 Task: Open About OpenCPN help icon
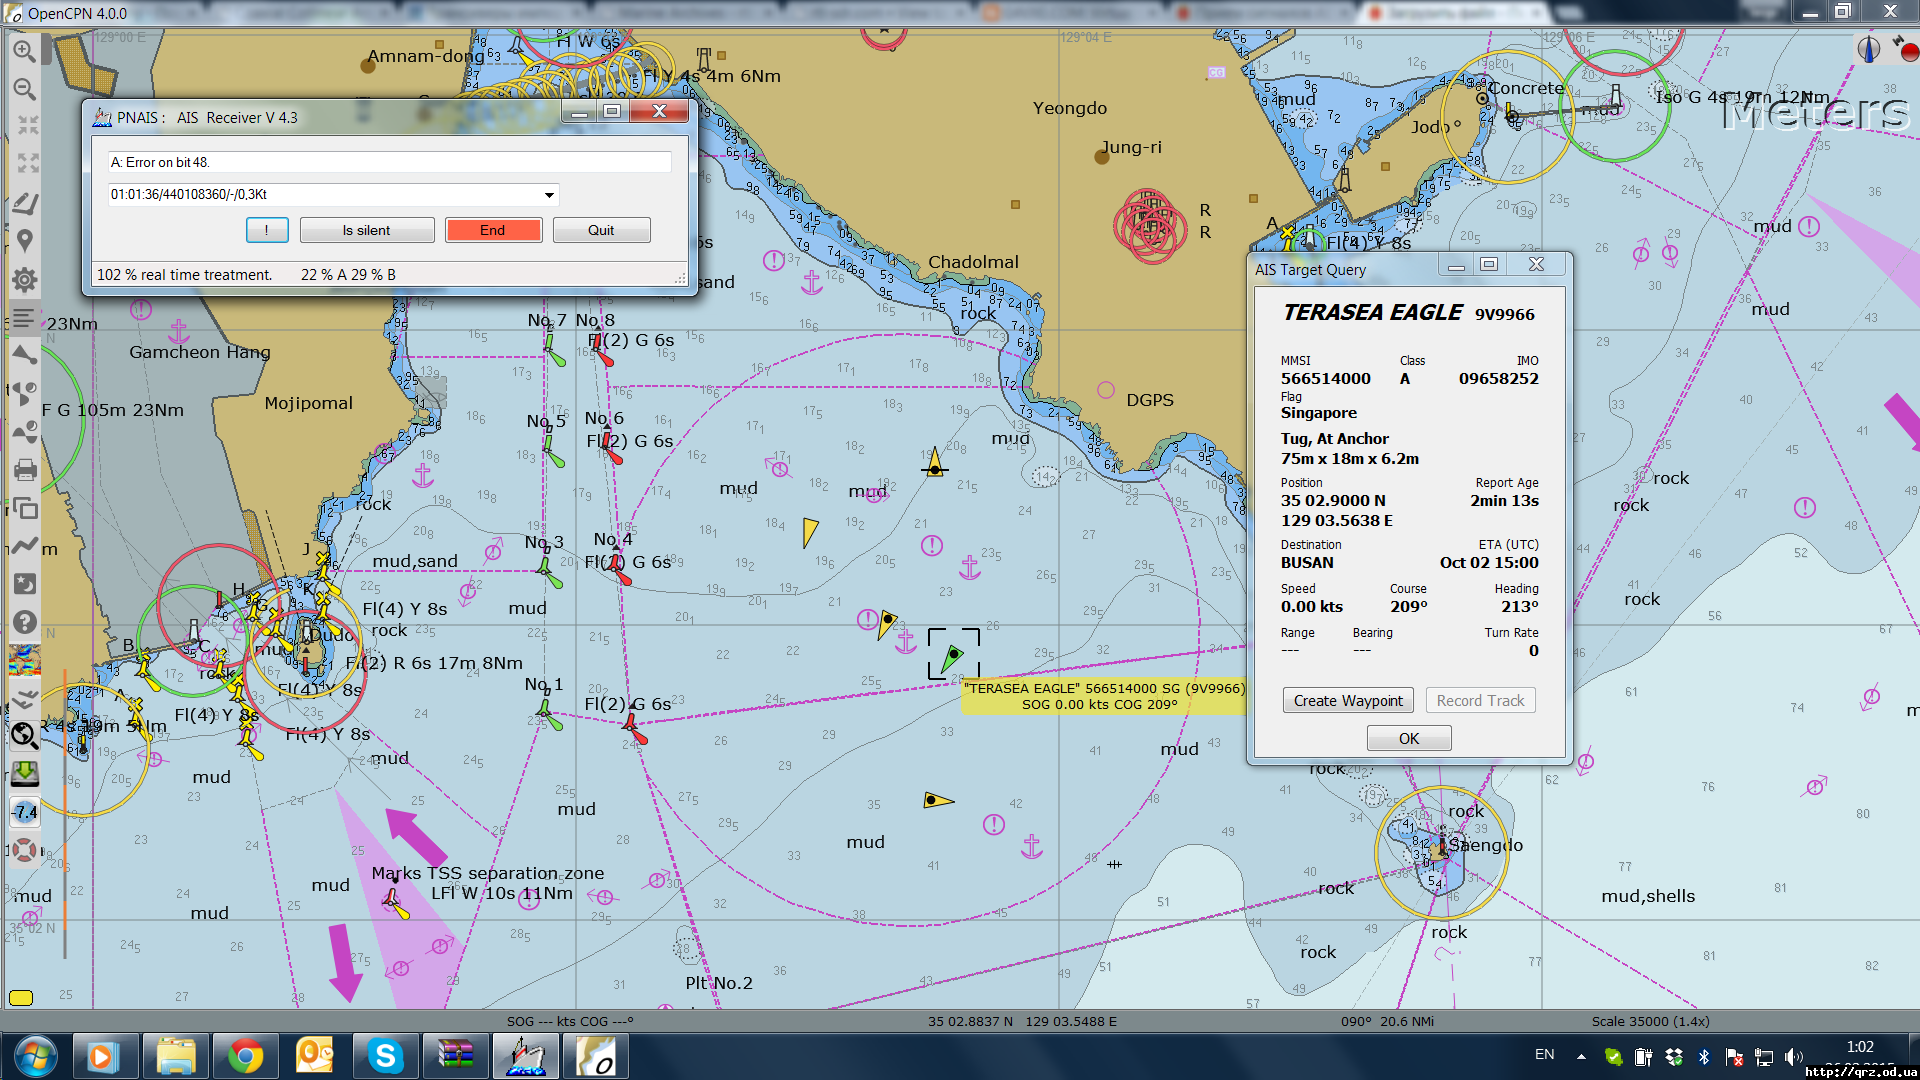(x=24, y=622)
